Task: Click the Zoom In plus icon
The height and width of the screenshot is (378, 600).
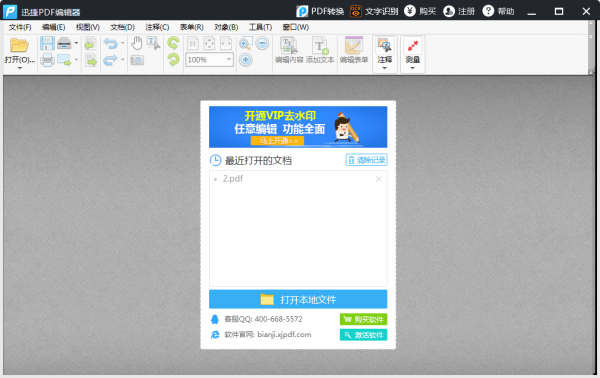Action: 246,60
